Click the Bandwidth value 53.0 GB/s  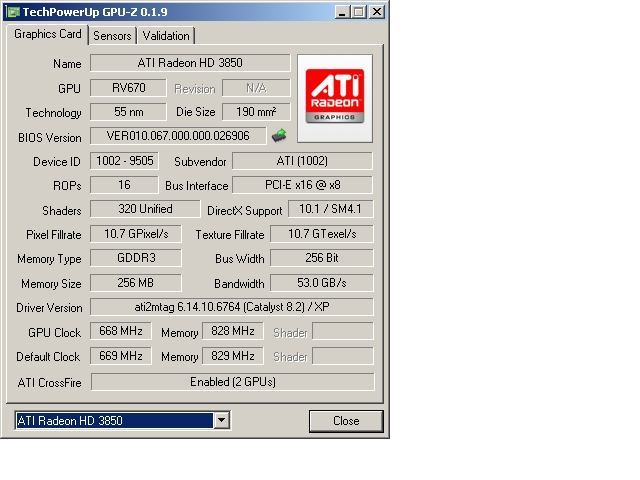tap(322, 282)
